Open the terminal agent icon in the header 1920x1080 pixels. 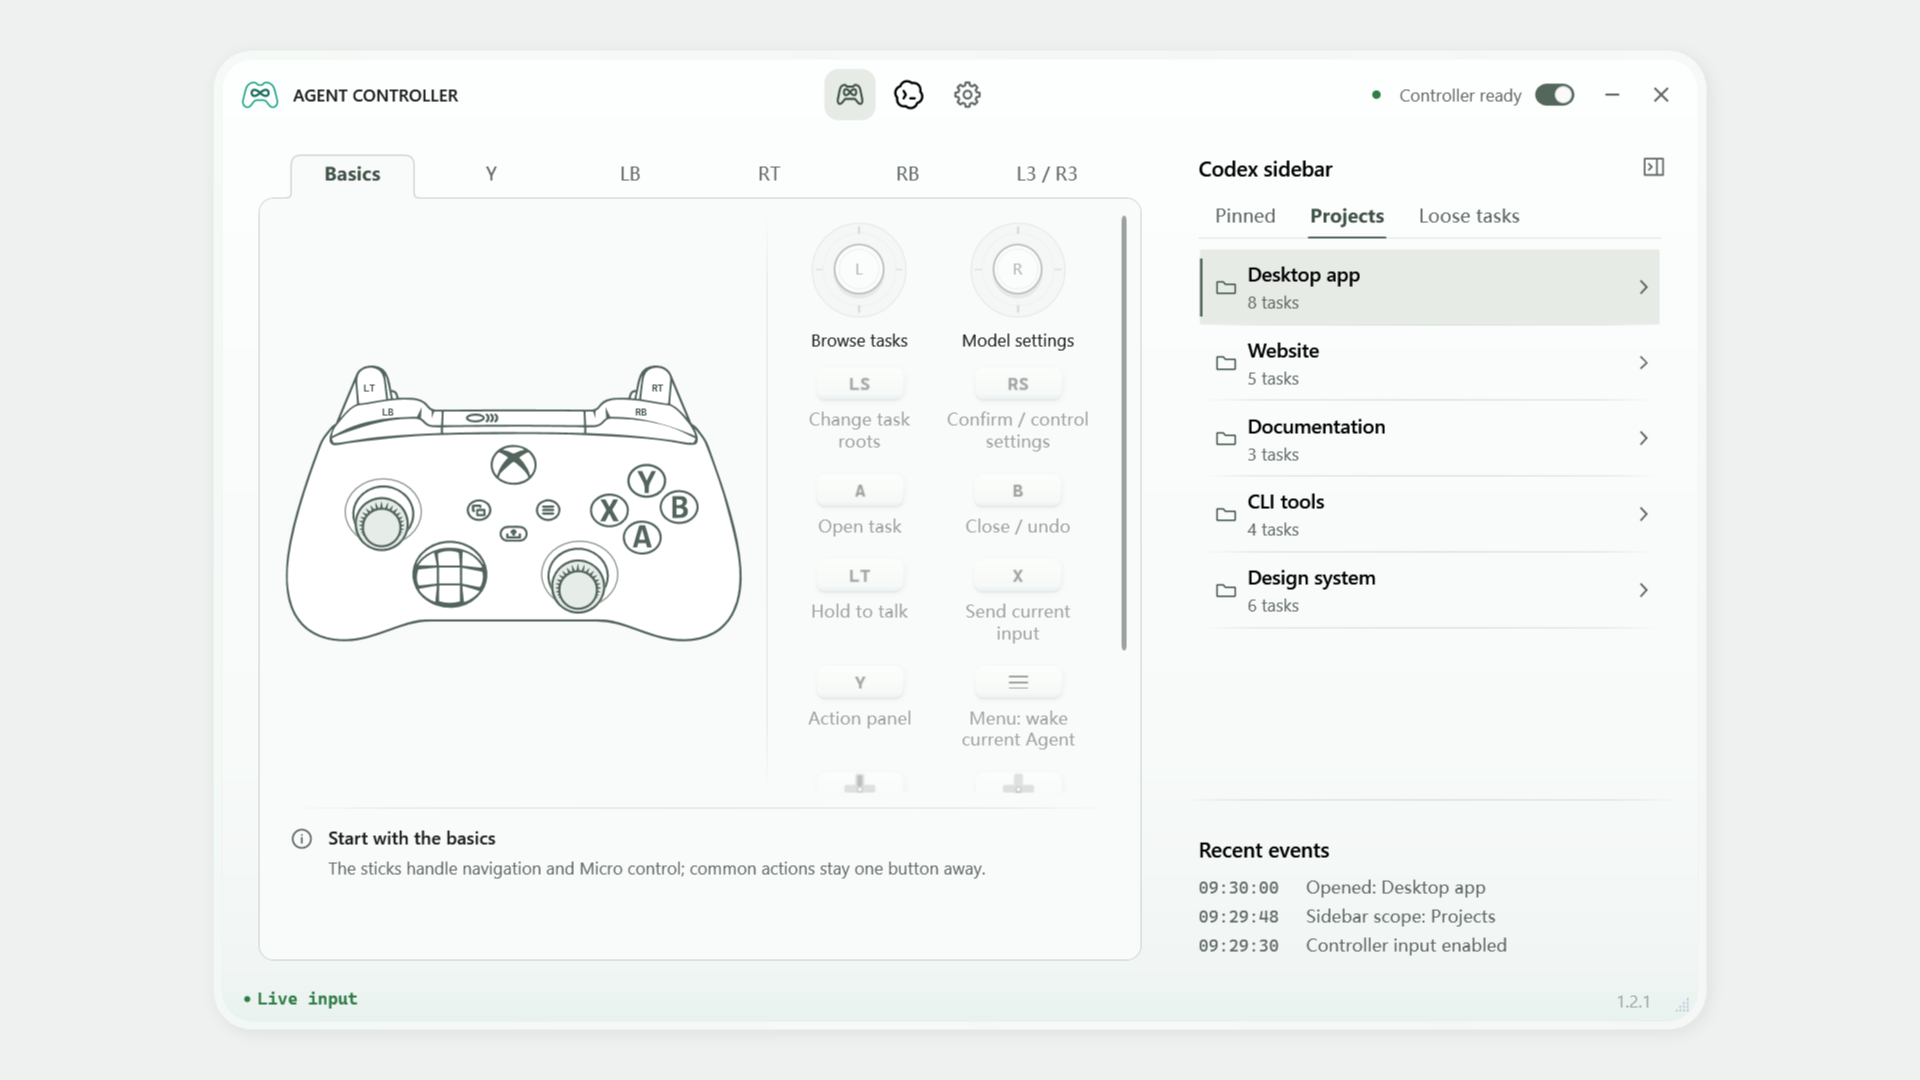pos(908,95)
